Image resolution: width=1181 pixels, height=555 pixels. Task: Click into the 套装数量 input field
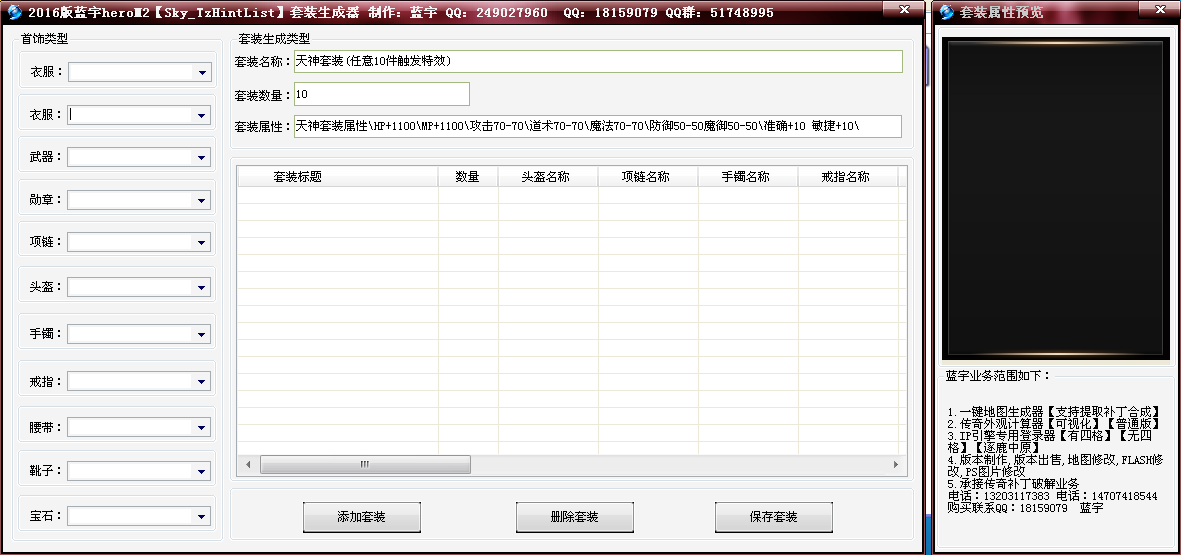(x=381, y=94)
